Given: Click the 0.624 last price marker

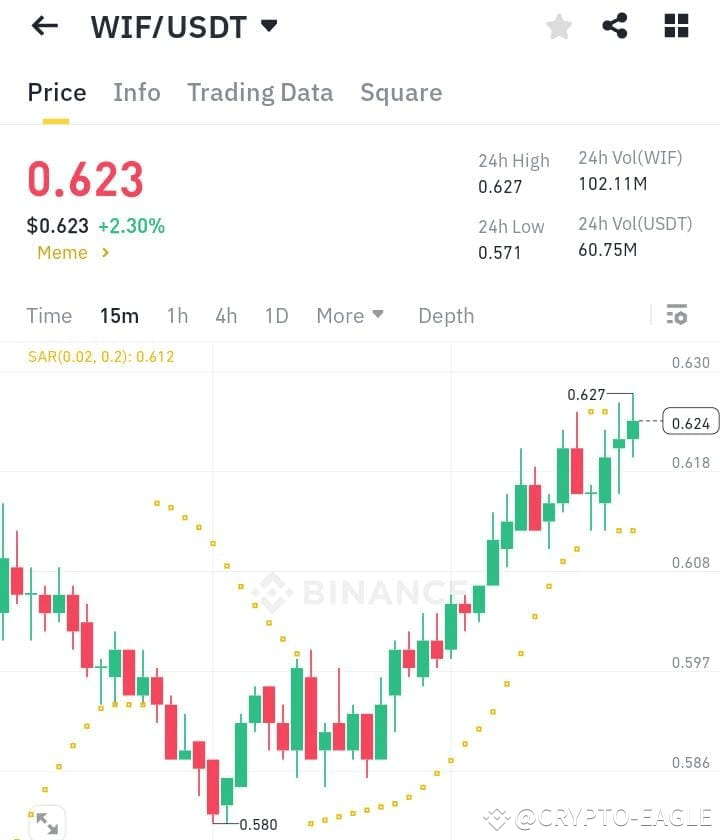Looking at the screenshot, I should tap(691, 422).
